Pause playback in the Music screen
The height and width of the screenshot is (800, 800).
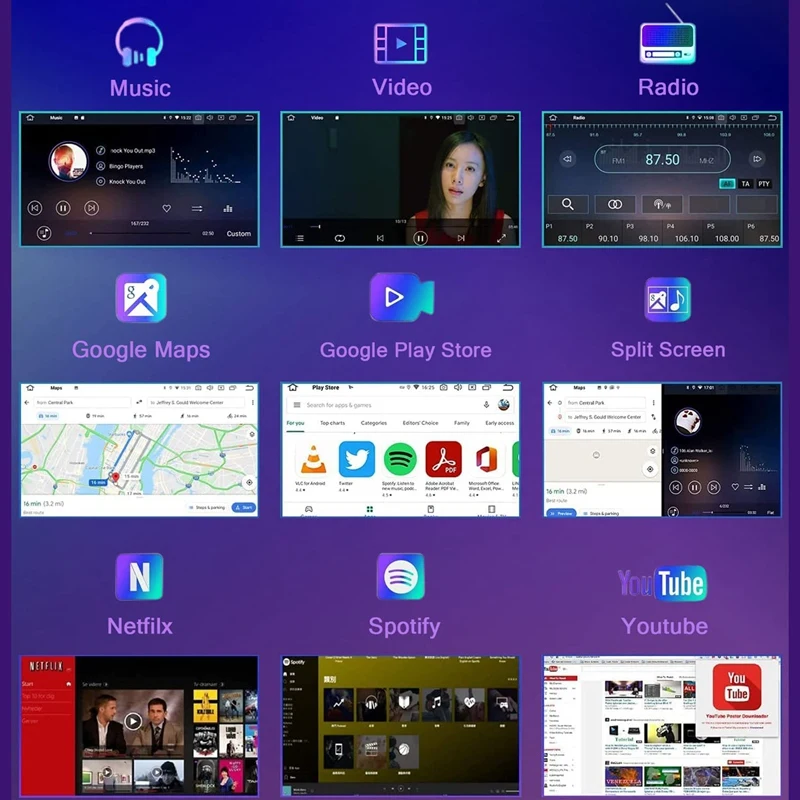[x=63, y=208]
